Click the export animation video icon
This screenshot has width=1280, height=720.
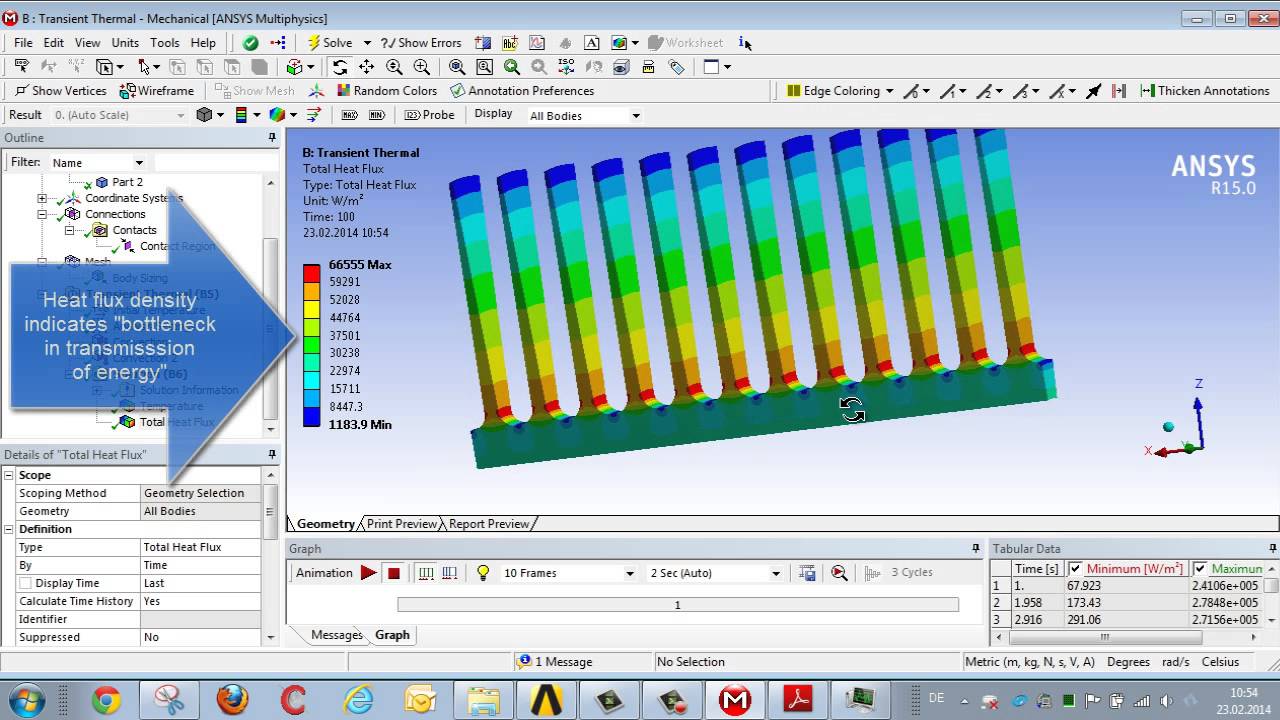(x=808, y=573)
